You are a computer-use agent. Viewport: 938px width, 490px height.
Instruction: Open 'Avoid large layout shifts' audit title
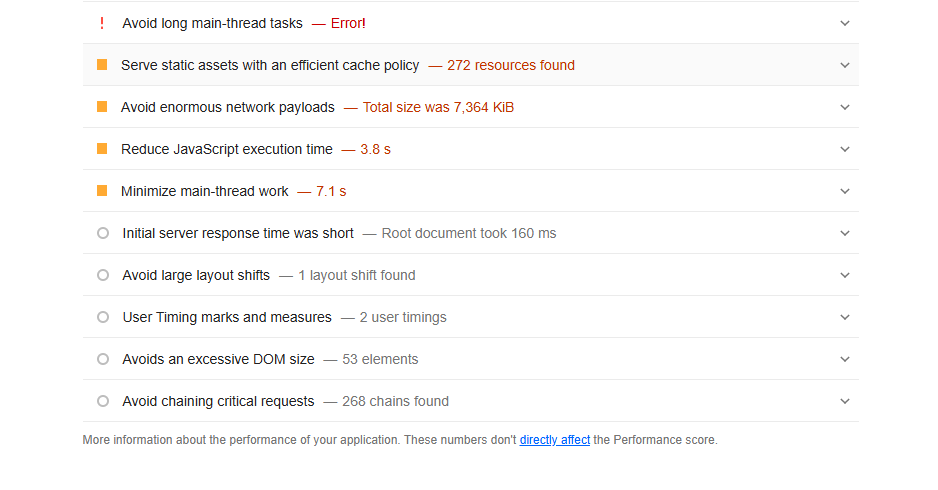pos(196,275)
